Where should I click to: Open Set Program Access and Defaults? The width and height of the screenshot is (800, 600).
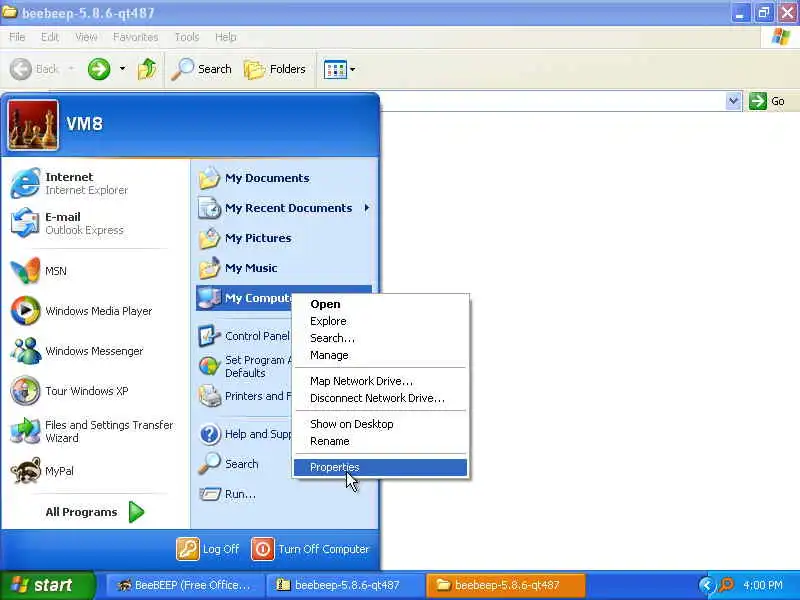(244, 366)
